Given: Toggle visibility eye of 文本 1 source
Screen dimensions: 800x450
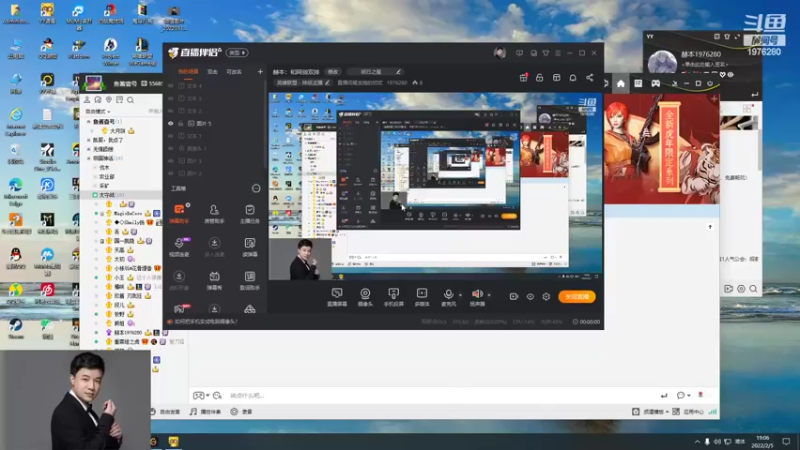Looking at the screenshot, I should [171, 136].
